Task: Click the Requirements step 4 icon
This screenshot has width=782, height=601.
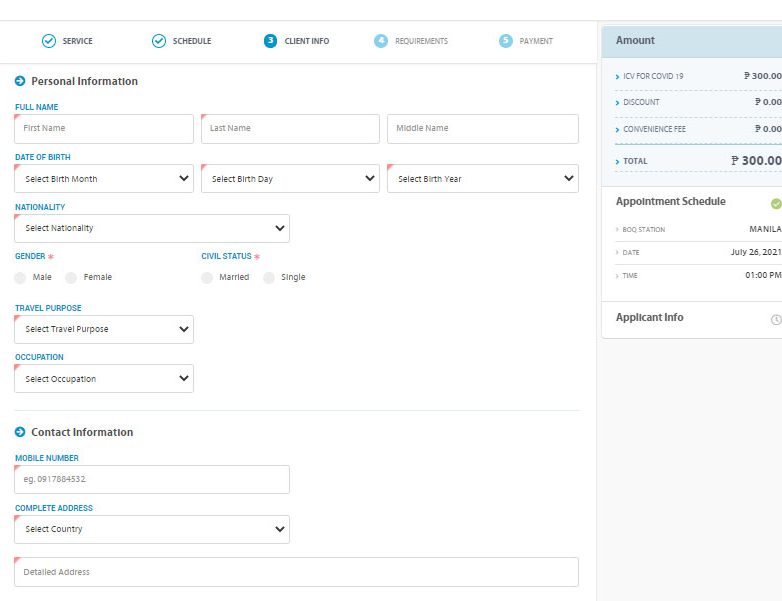Action: click(381, 41)
